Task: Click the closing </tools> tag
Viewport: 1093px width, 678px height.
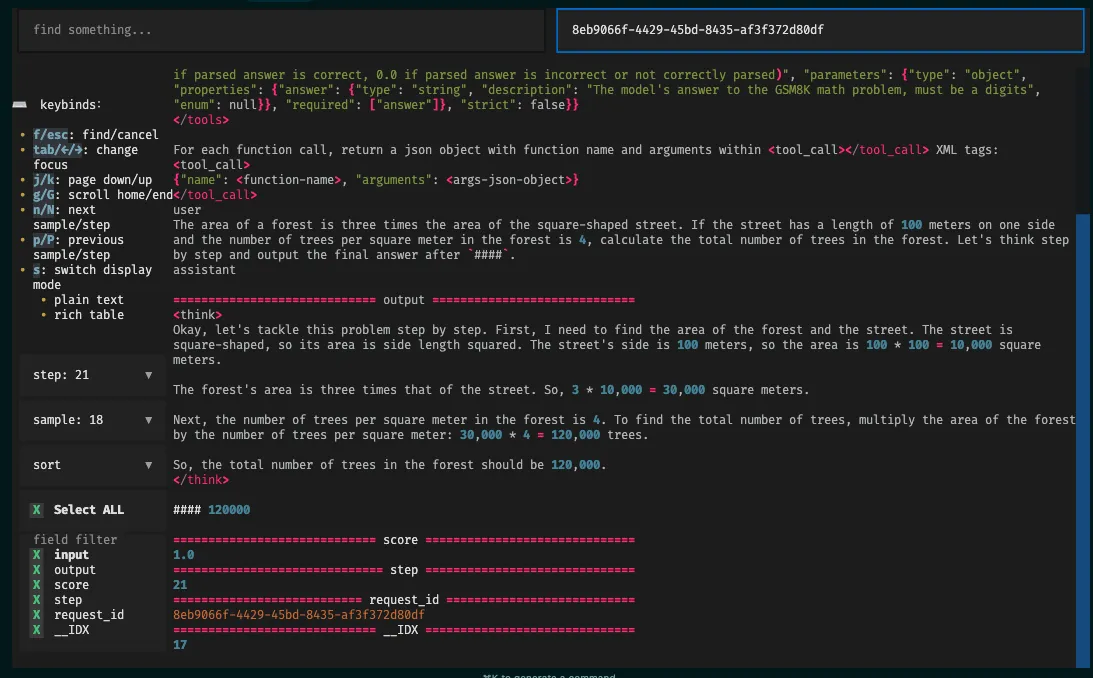Action: (x=201, y=120)
